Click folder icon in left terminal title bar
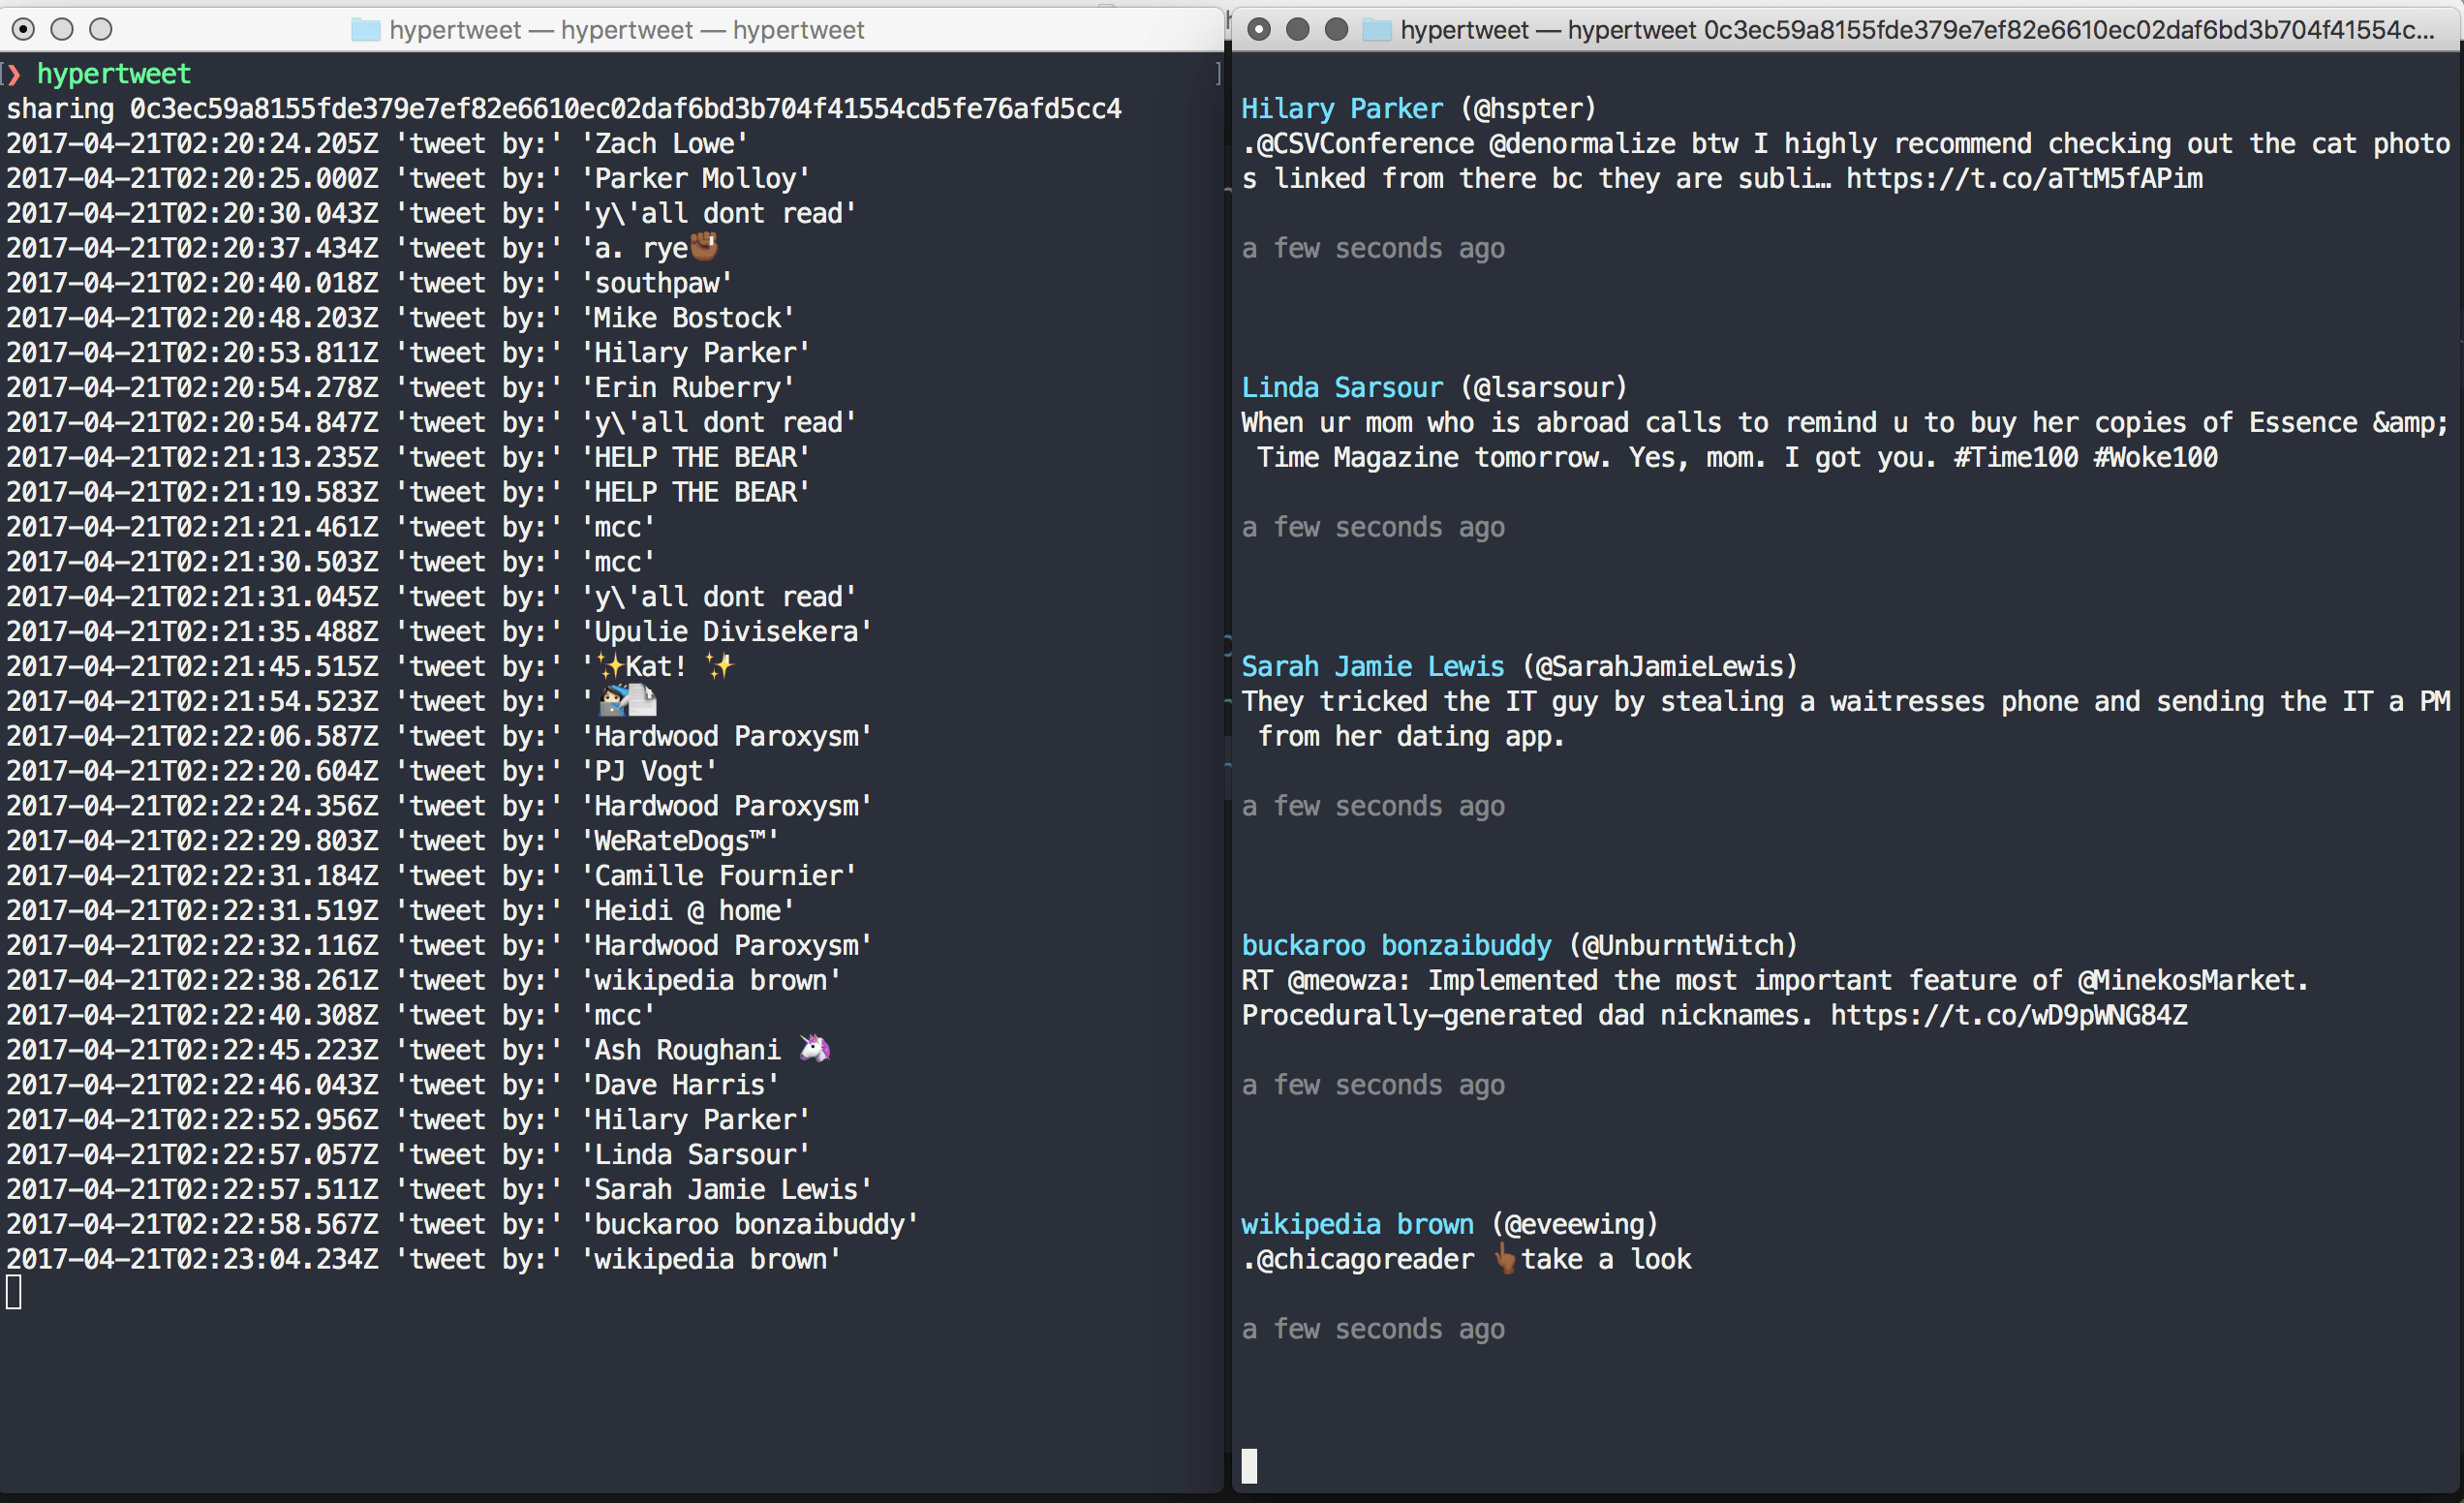2464x1503 pixels. point(366,30)
